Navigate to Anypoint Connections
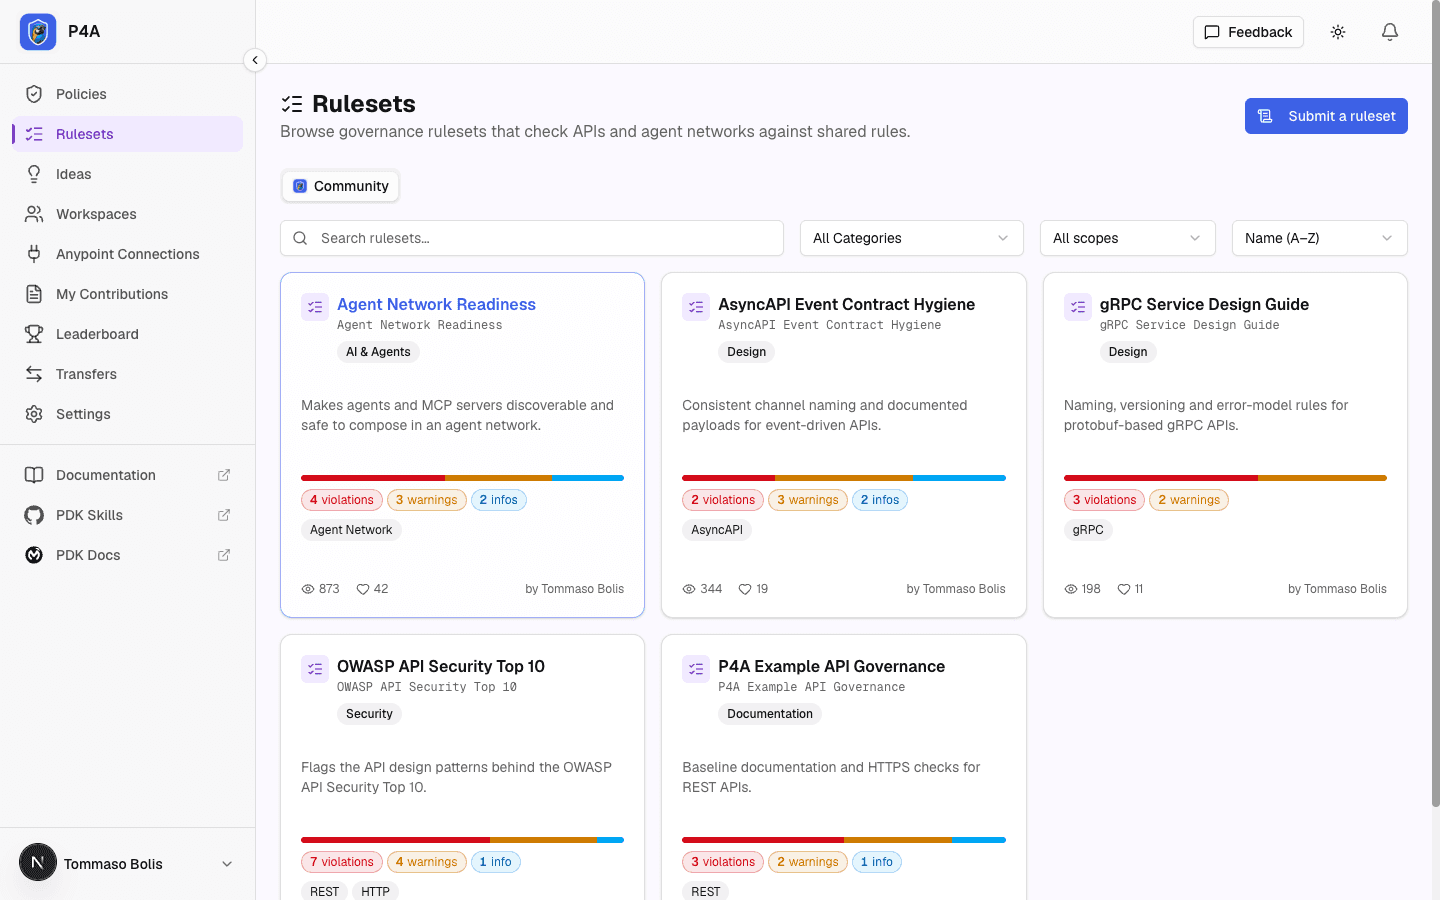Image resolution: width=1440 pixels, height=900 pixels. (x=127, y=254)
